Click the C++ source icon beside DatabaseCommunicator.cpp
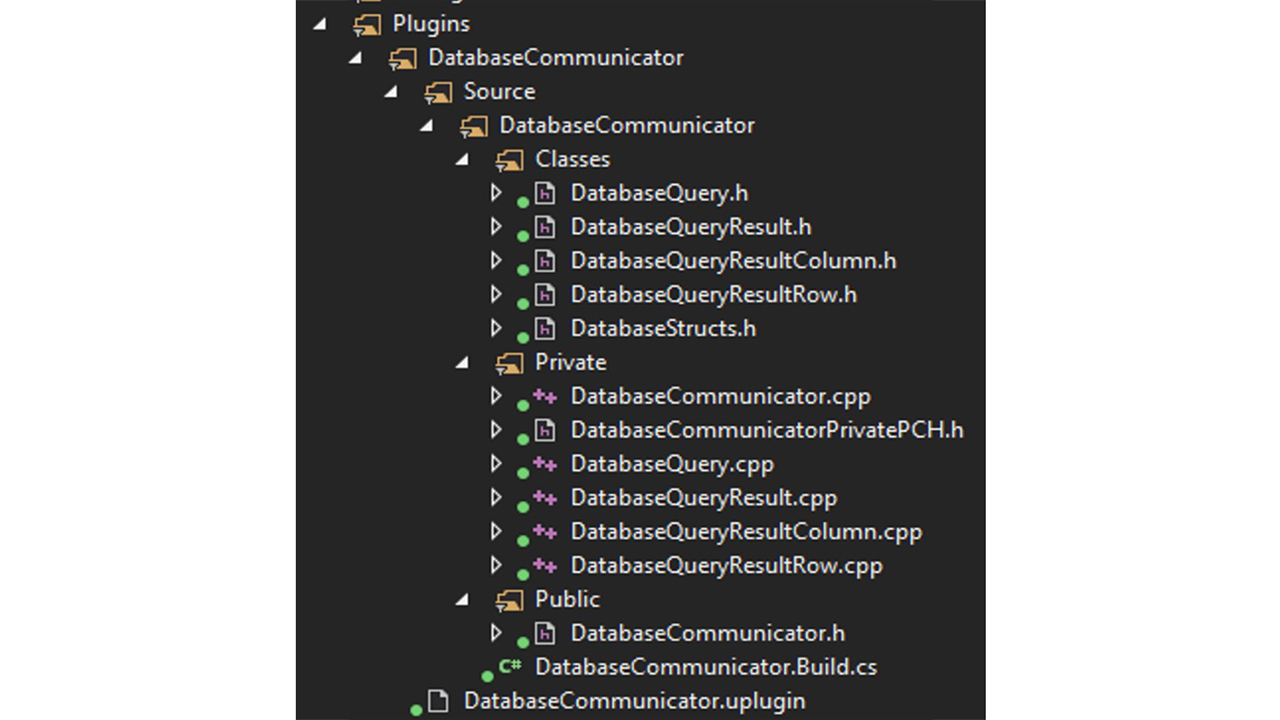 544,396
